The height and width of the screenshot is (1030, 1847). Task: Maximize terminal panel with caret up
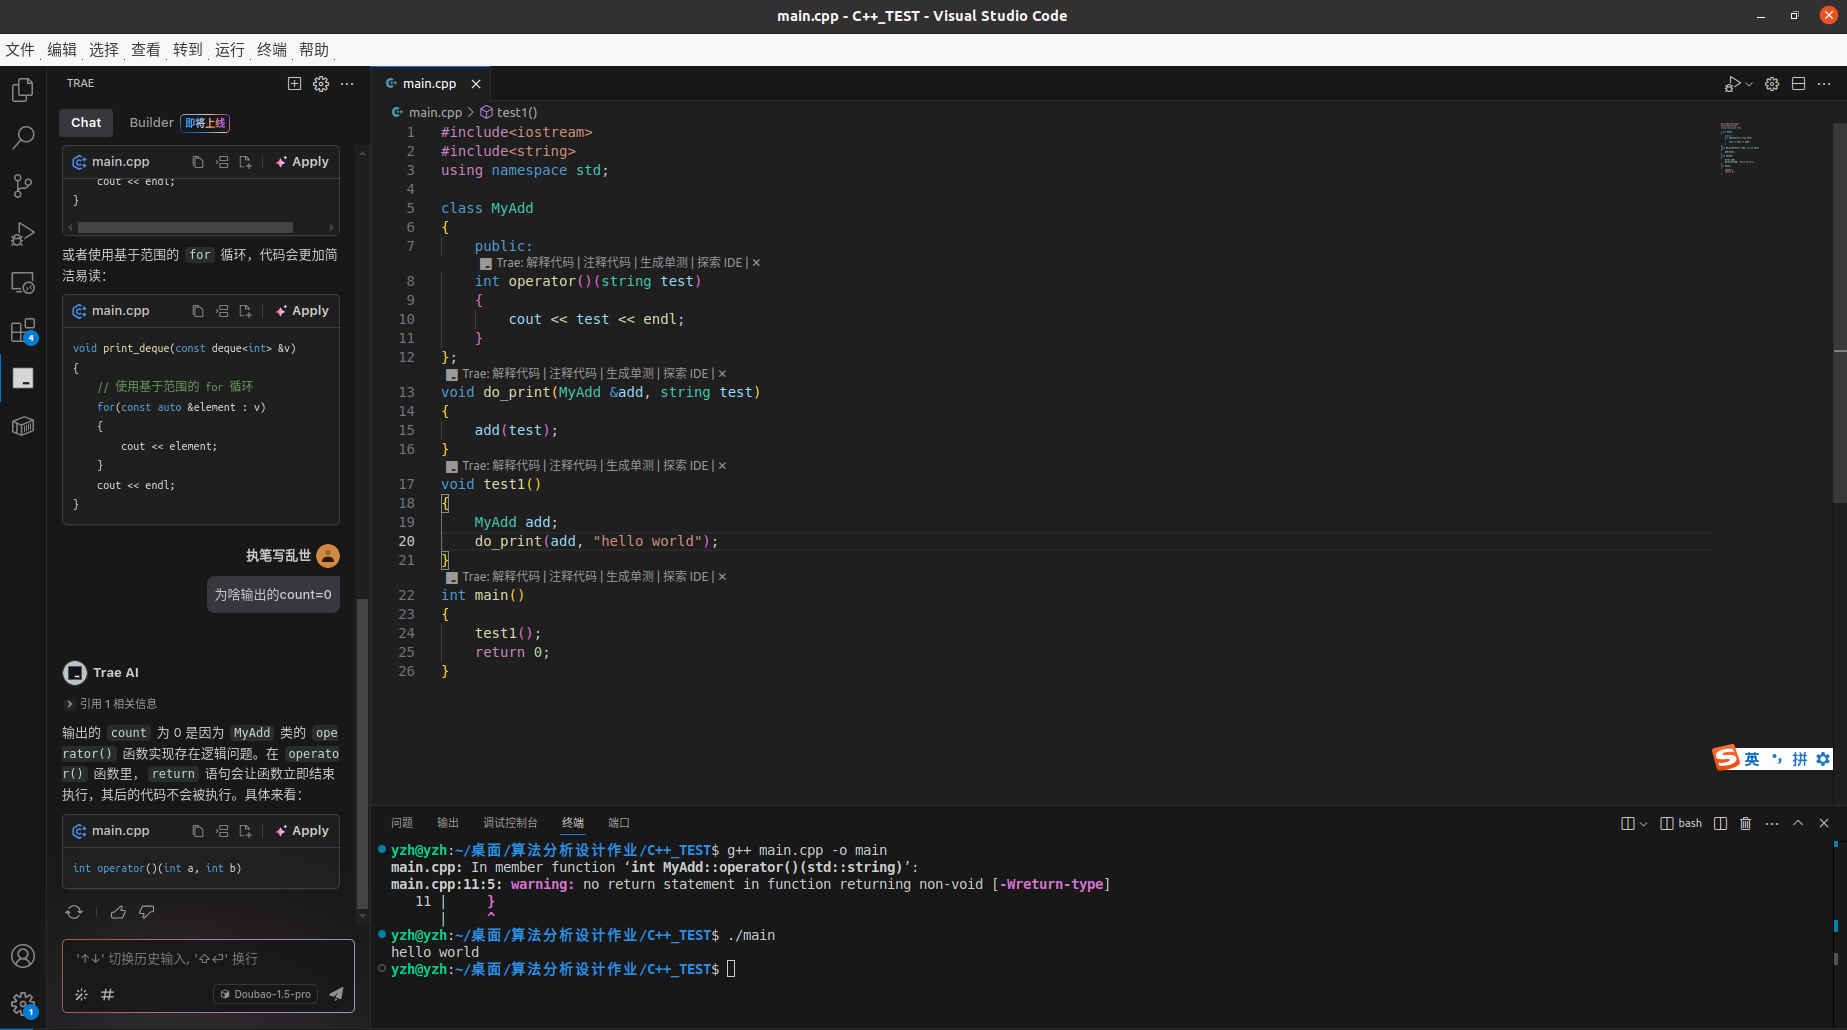1798,823
